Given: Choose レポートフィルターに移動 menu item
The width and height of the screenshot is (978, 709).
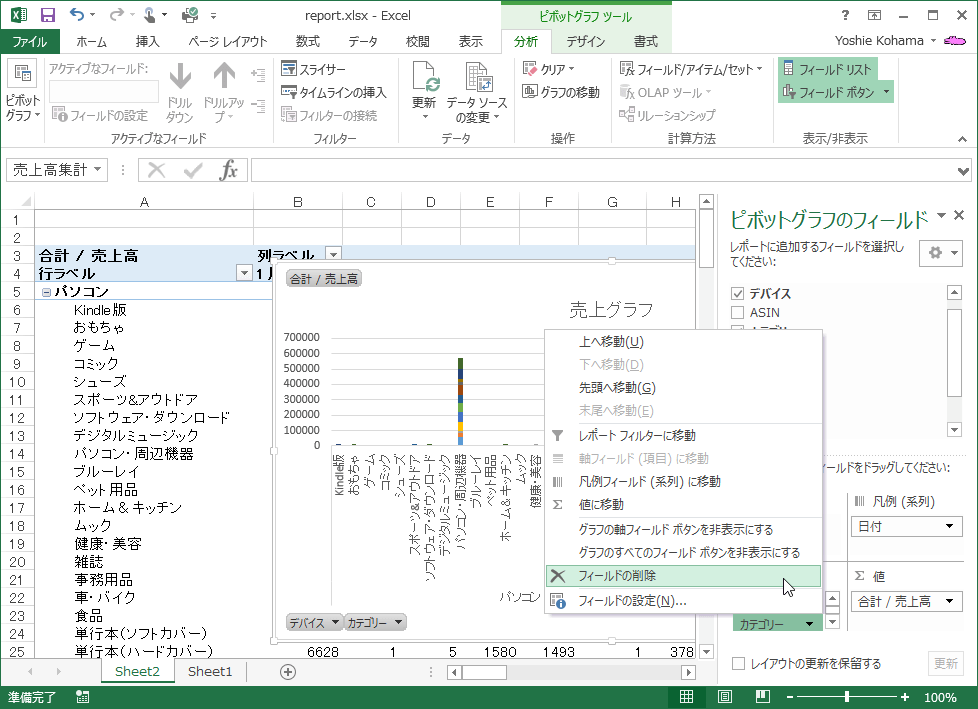Looking at the screenshot, I should (x=683, y=435).
